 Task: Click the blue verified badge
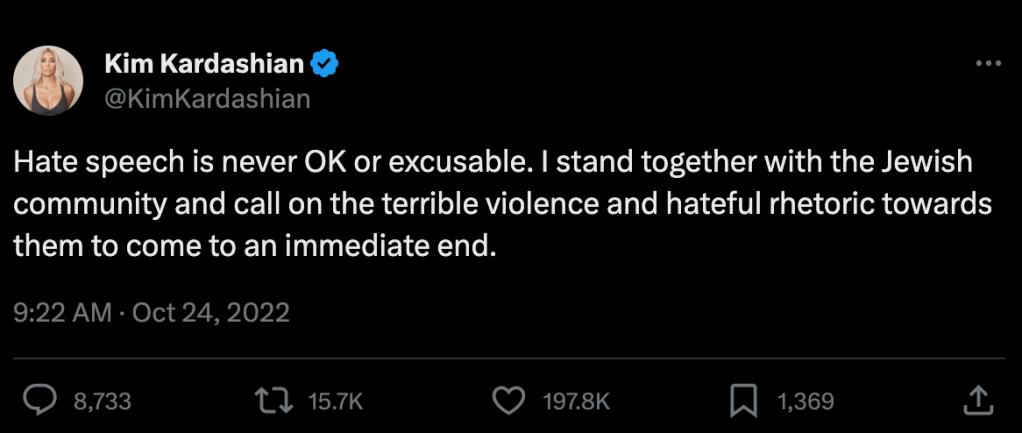coord(326,65)
